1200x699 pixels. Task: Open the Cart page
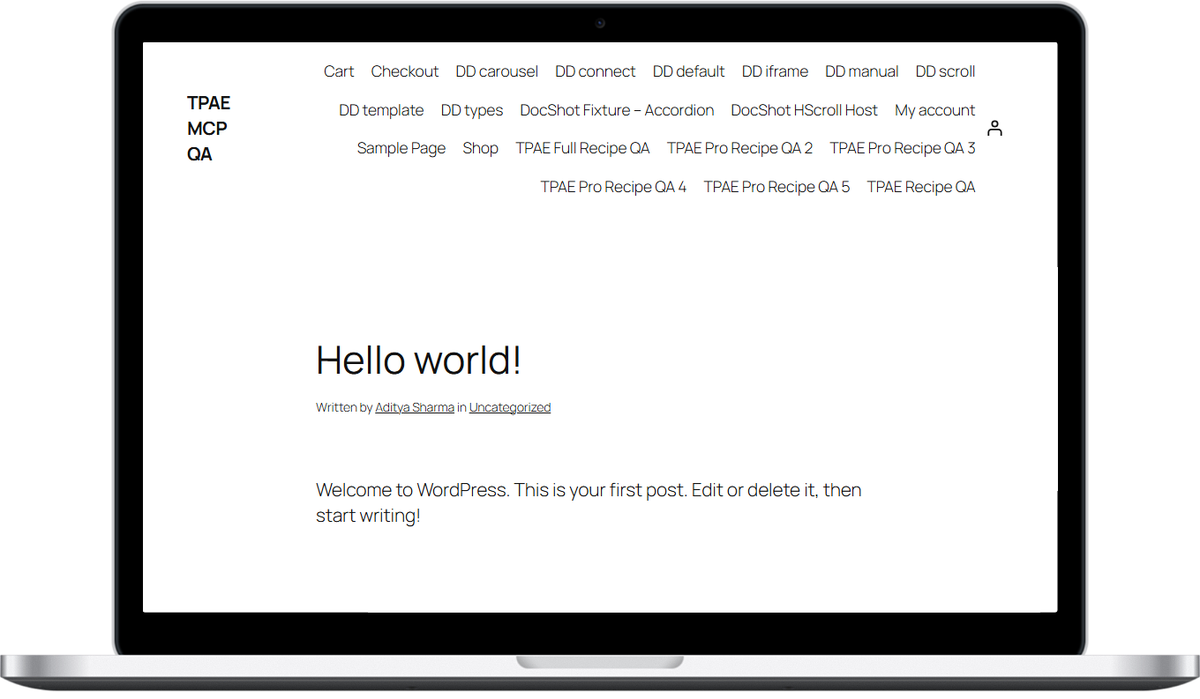[x=339, y=72]
